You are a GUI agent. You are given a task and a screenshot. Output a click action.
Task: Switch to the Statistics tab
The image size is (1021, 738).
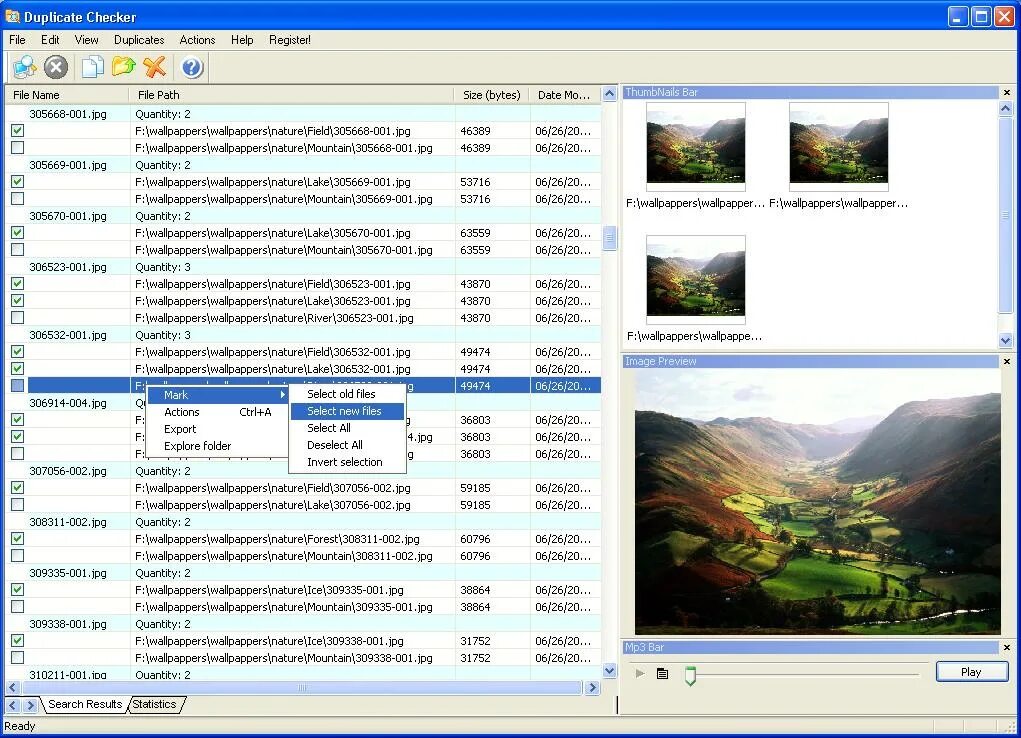(155, 704)
